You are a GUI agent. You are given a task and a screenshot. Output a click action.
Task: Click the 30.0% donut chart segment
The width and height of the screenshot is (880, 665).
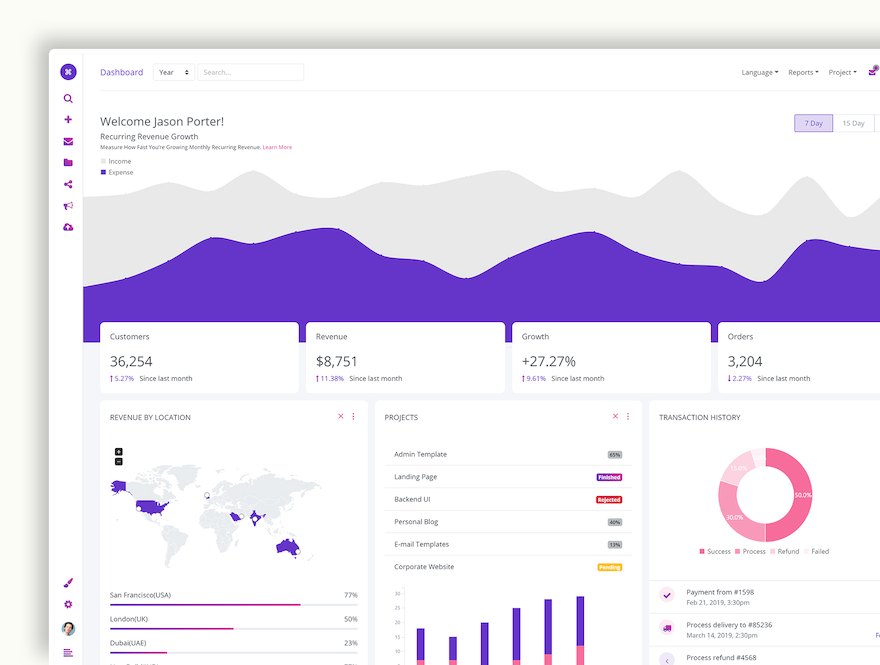click(735, 517)
